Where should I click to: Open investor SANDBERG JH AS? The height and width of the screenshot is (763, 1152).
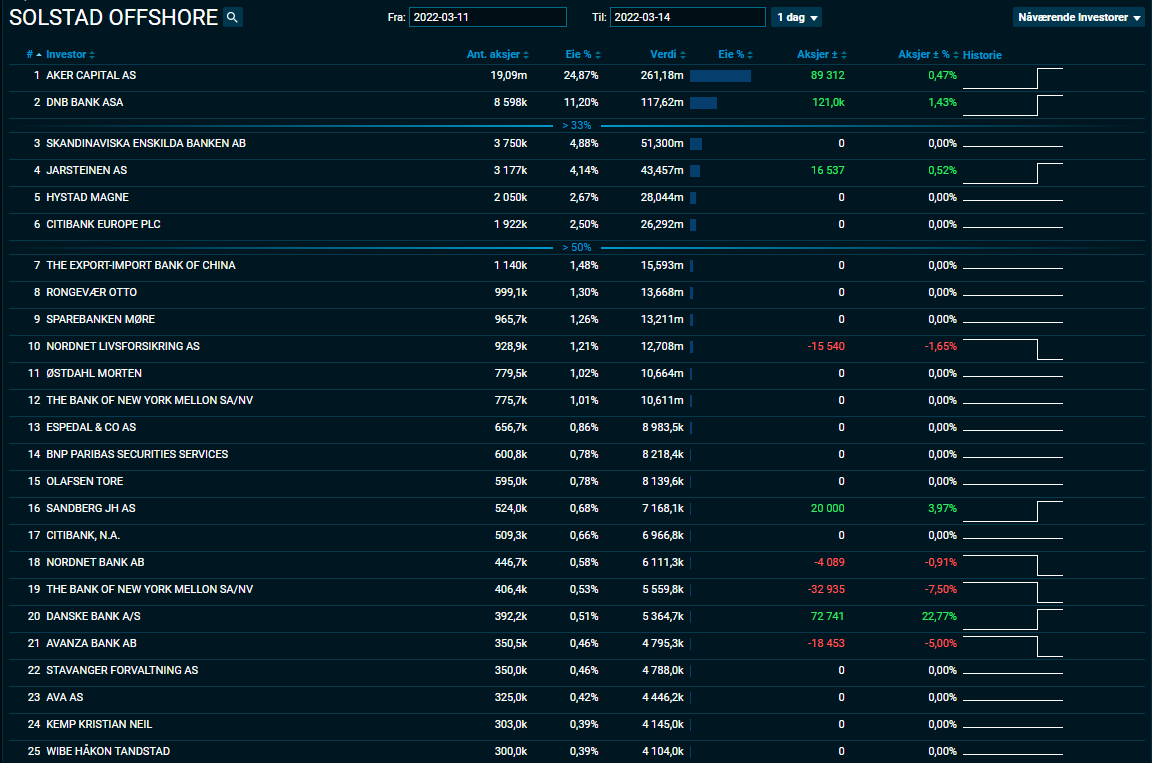pos(91,508)
